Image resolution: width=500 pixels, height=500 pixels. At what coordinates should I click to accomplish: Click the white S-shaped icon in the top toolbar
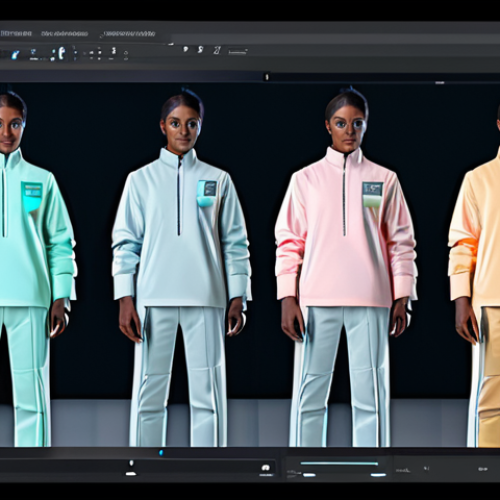click(200, 50)
